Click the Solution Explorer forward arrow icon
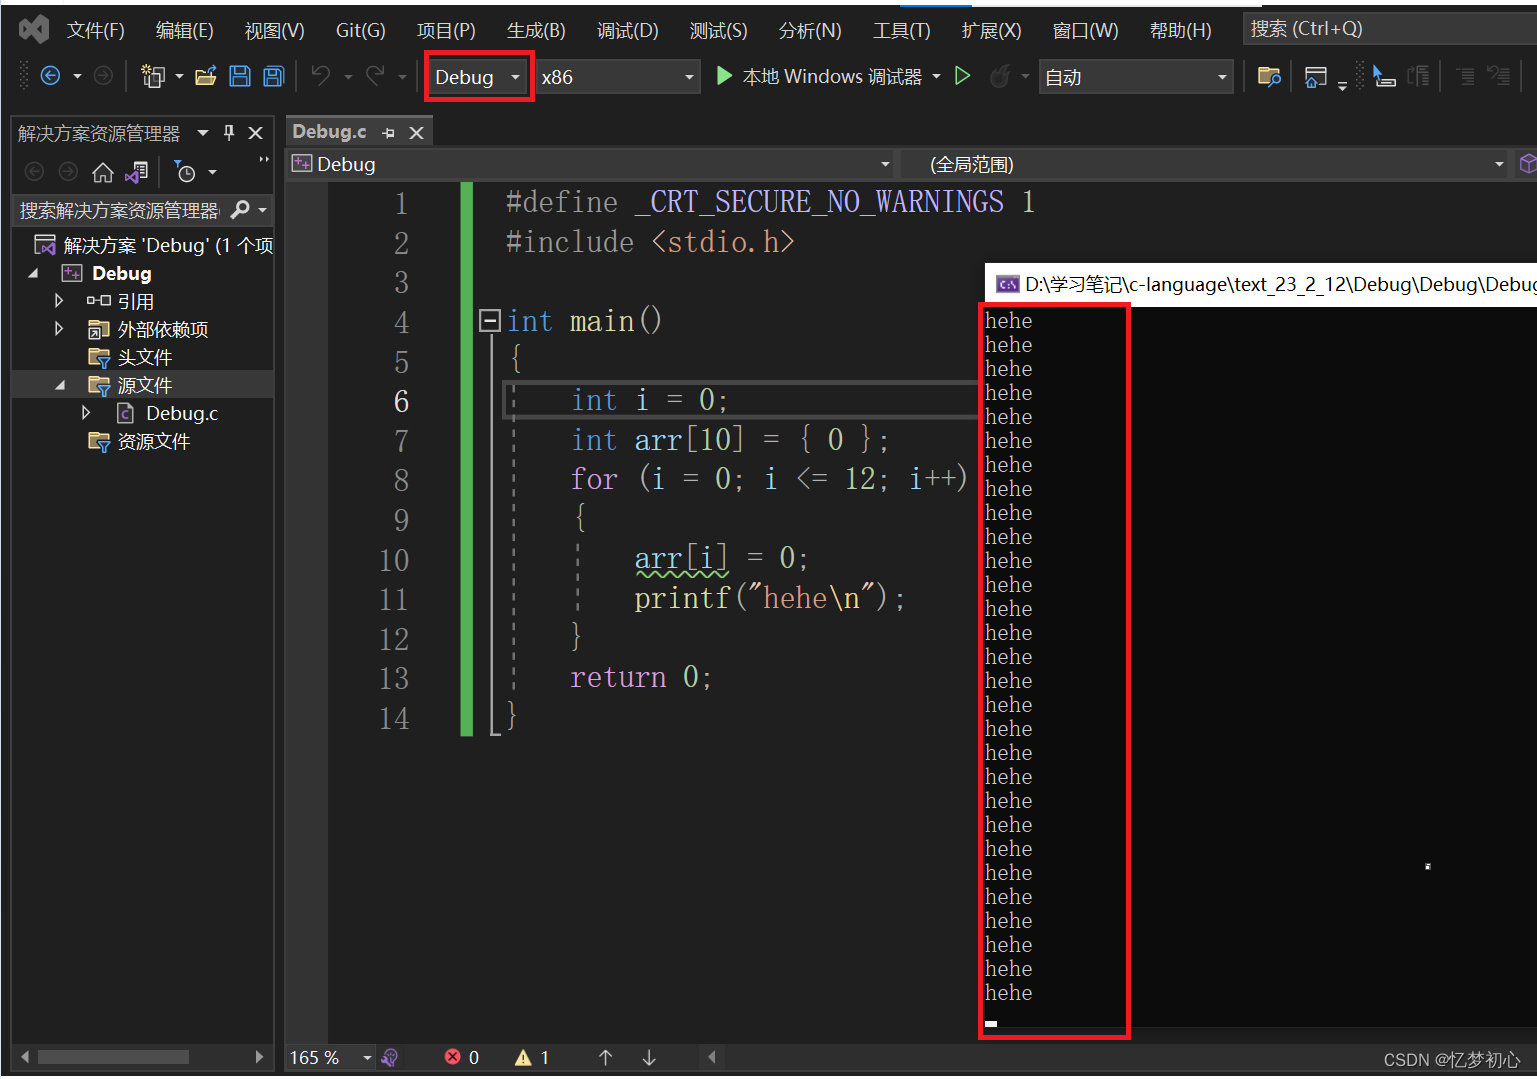1537x1079 pixels. pos(68,172)
